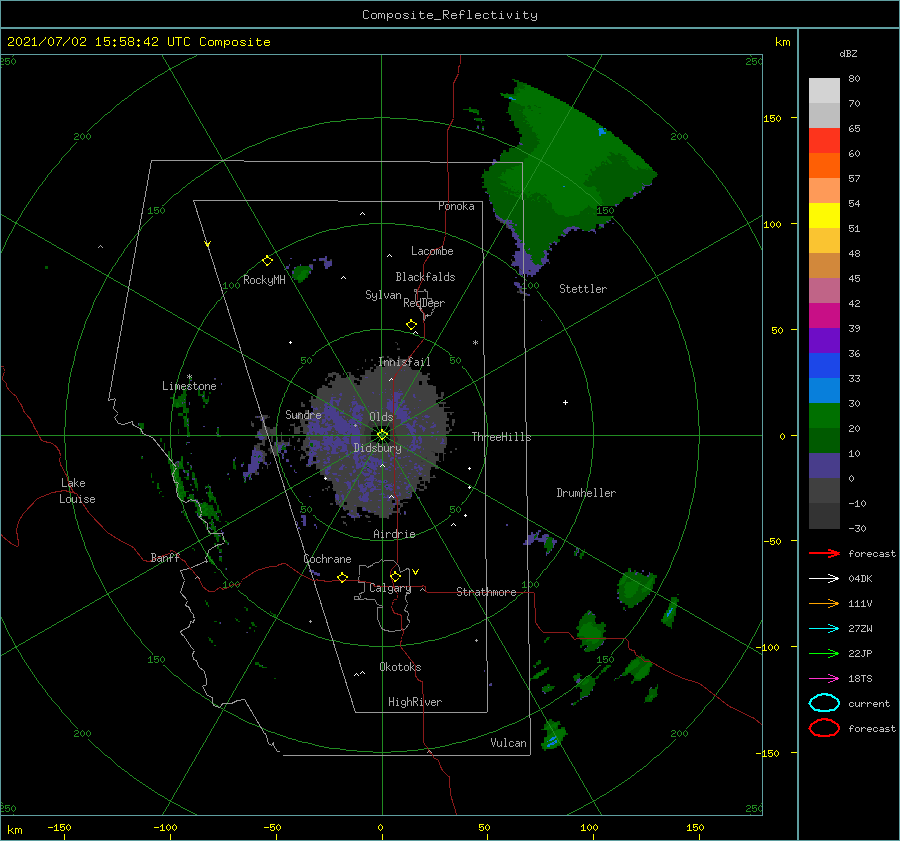Click the Banff label
The width and height of the screenshot is (900, 841).
pyautogui.click(x=165, y=557)
